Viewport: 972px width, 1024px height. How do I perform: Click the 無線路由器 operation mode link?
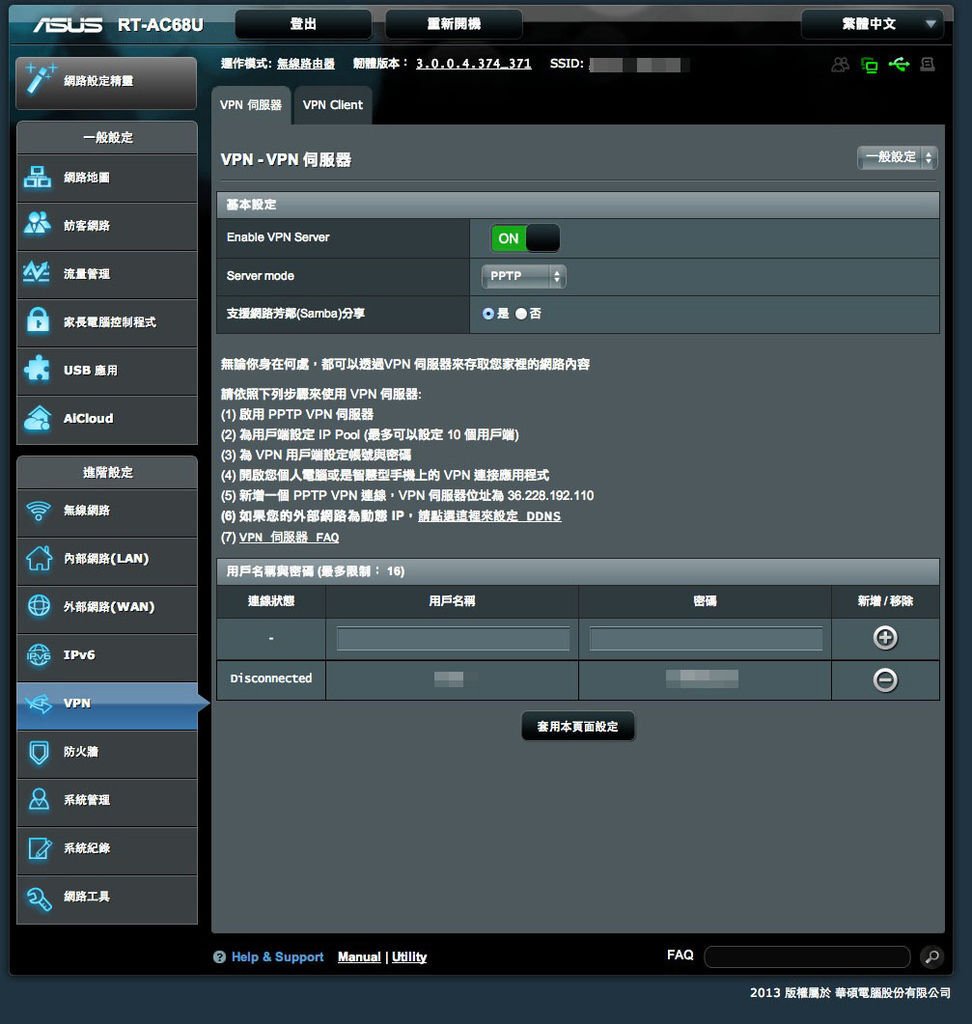click(306, 63)
